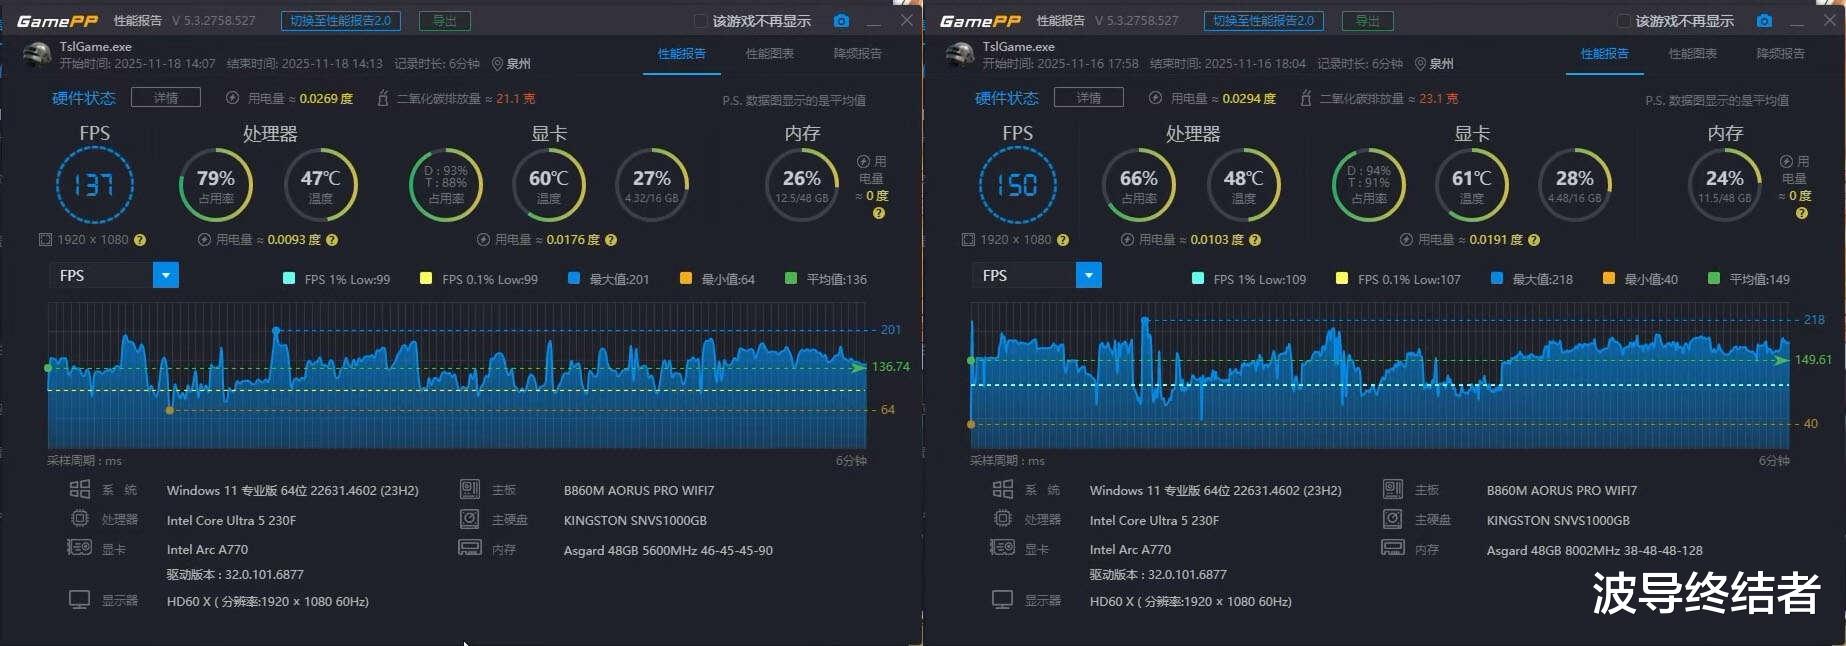Click the memory 内存 icon in right window's spec list
Viewport: 1846px width, 646px height.
(x=1393, y=548)
